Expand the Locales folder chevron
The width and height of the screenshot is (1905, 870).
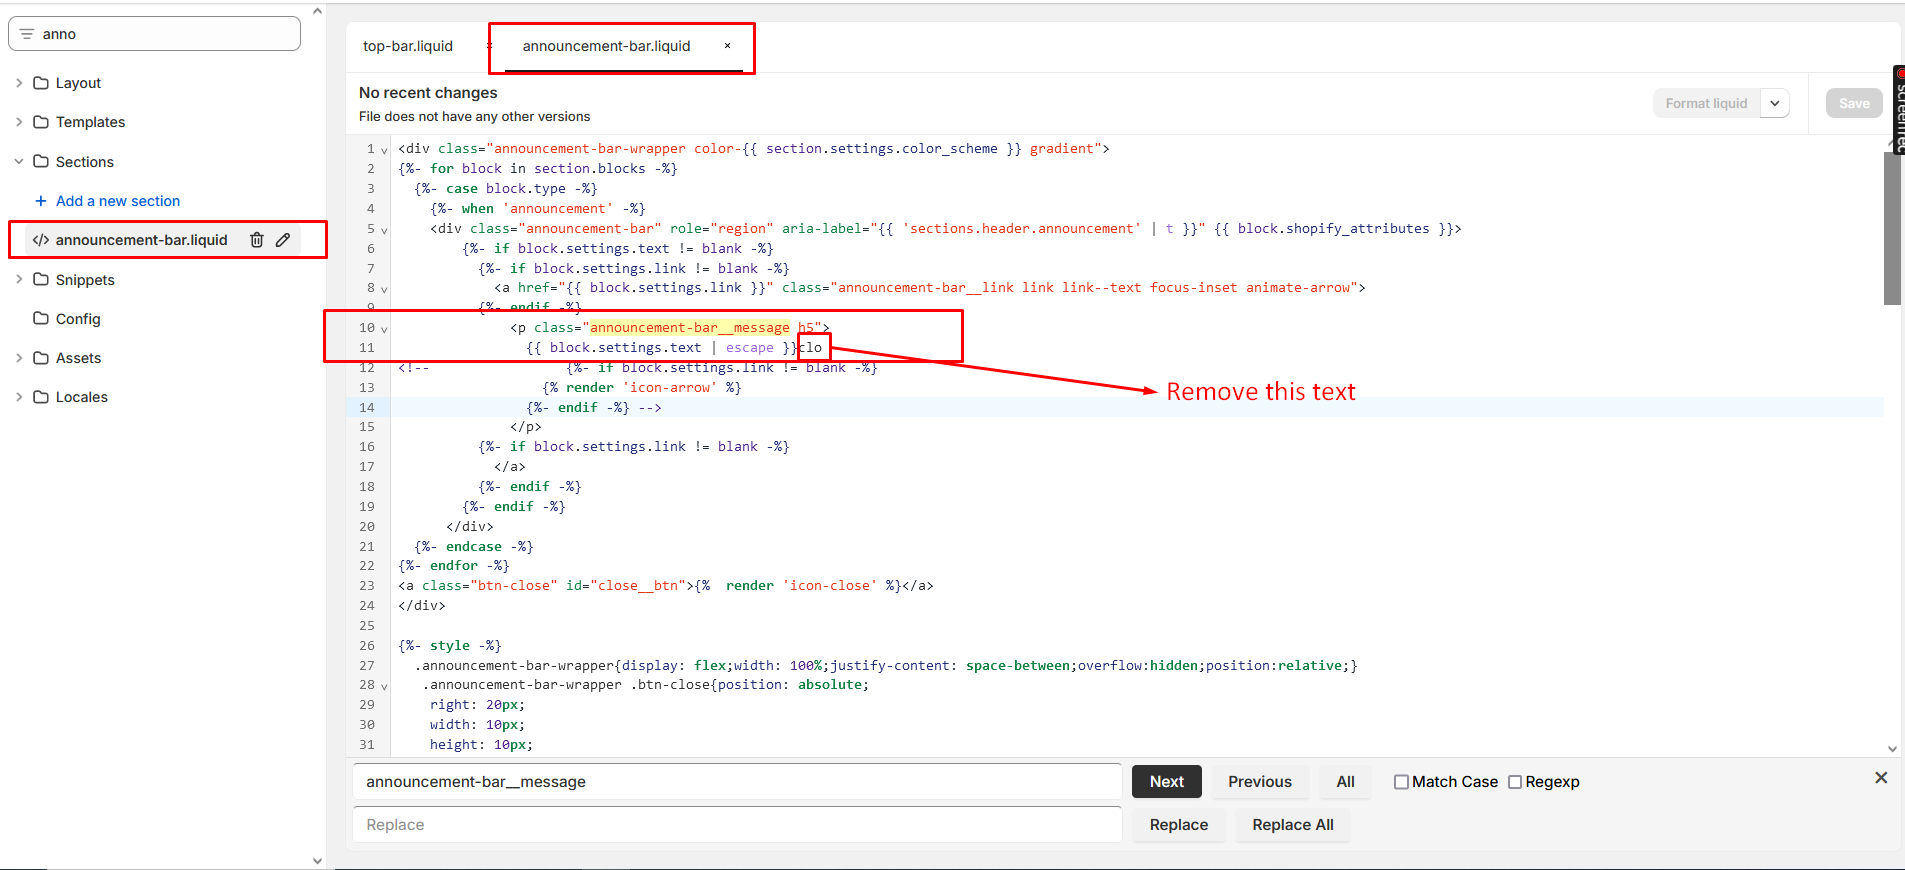(19, 397)
